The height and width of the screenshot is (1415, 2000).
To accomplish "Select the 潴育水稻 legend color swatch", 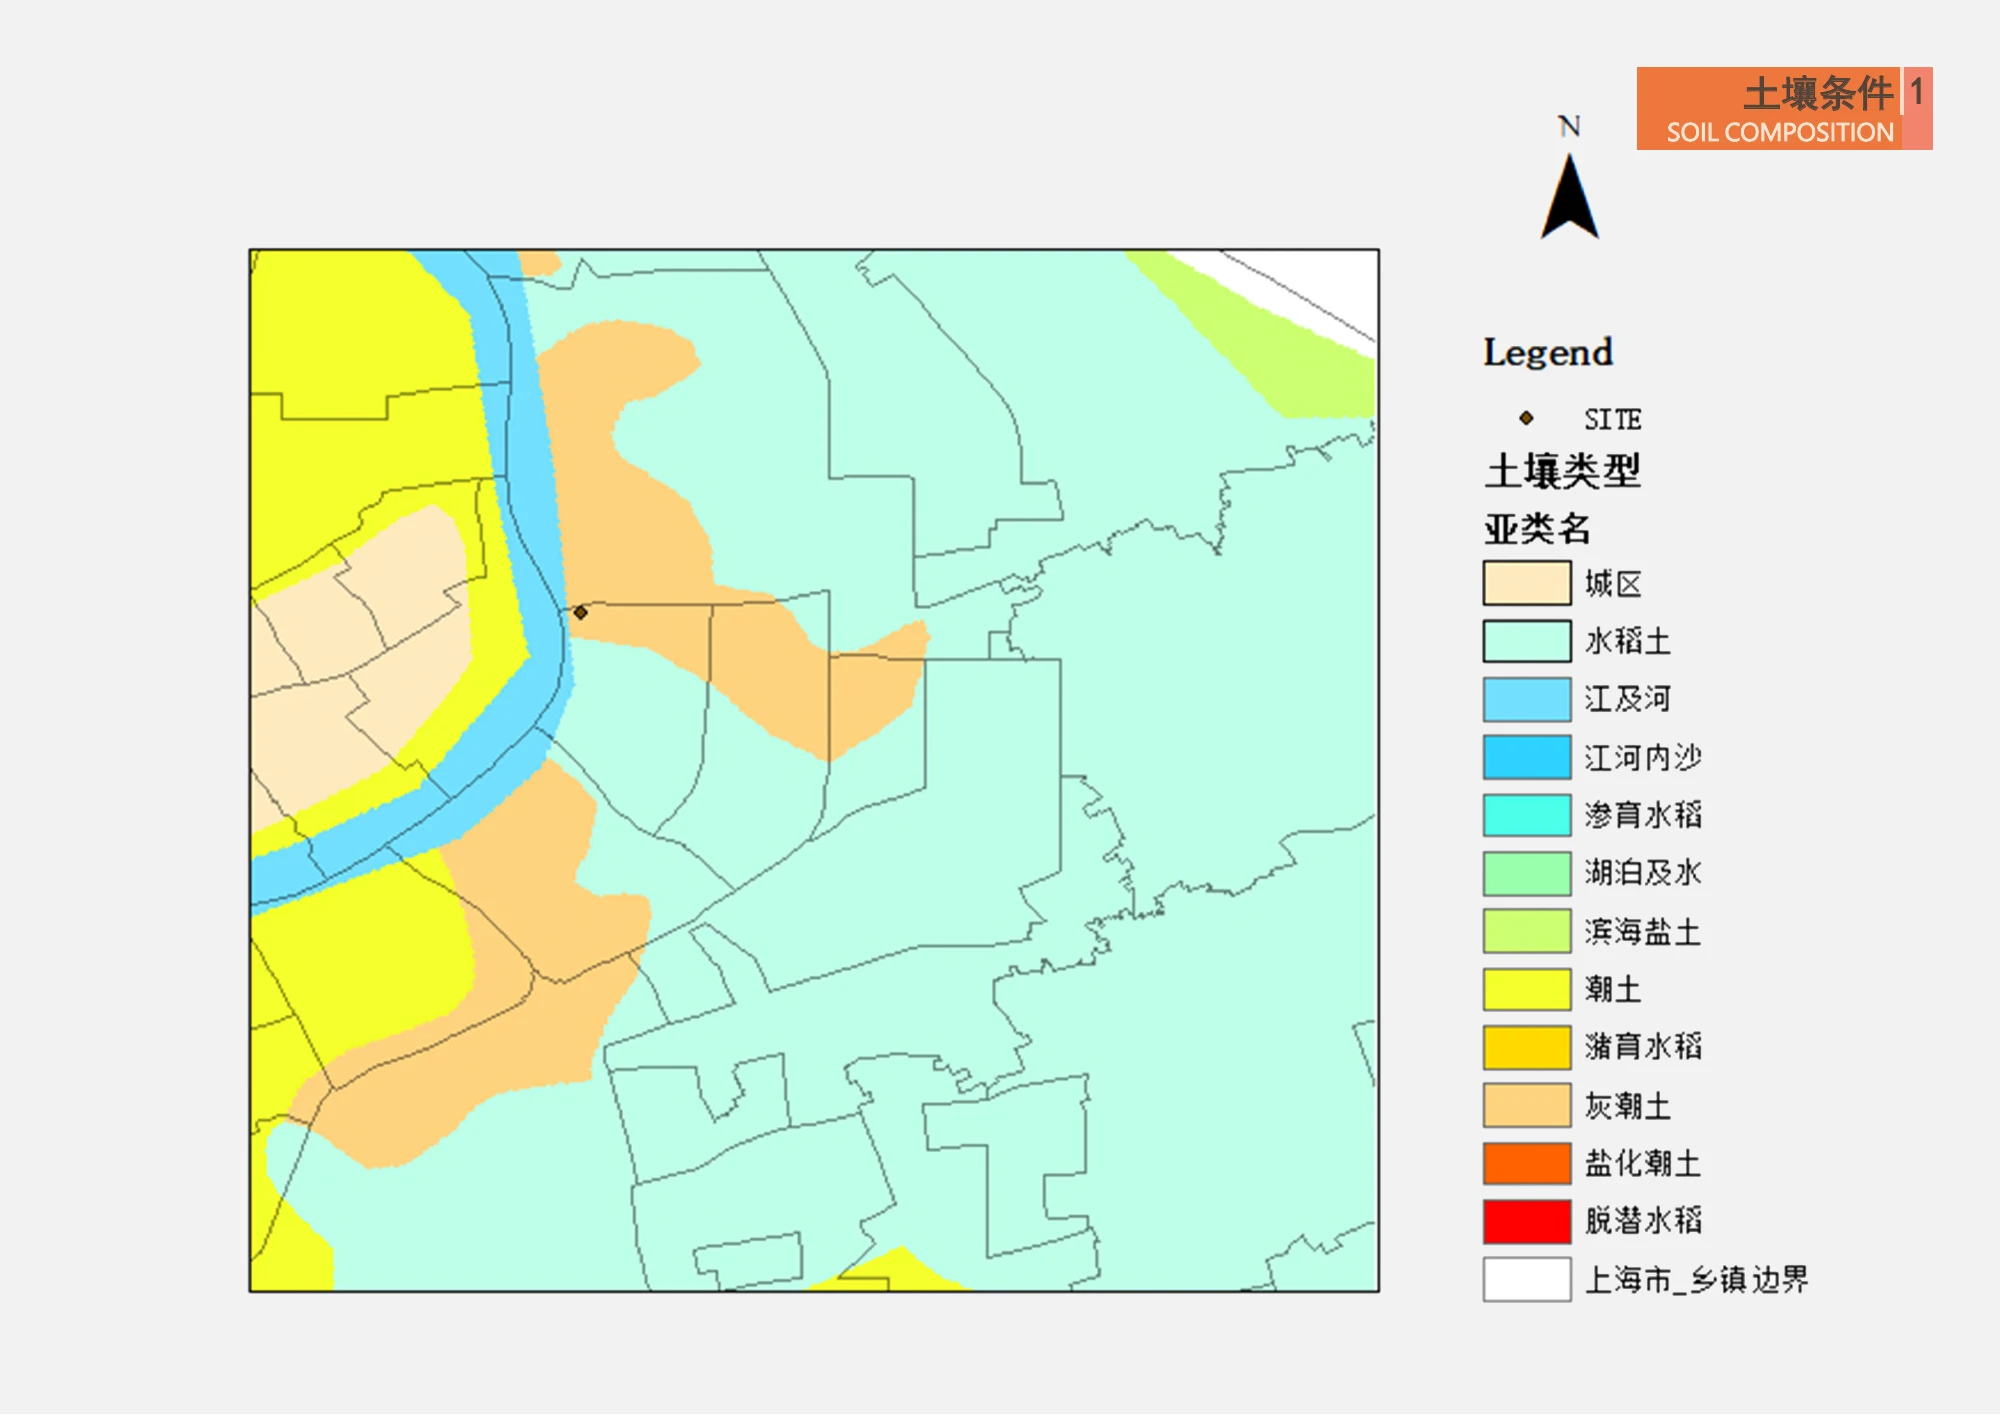I will pos(1527,1047).
